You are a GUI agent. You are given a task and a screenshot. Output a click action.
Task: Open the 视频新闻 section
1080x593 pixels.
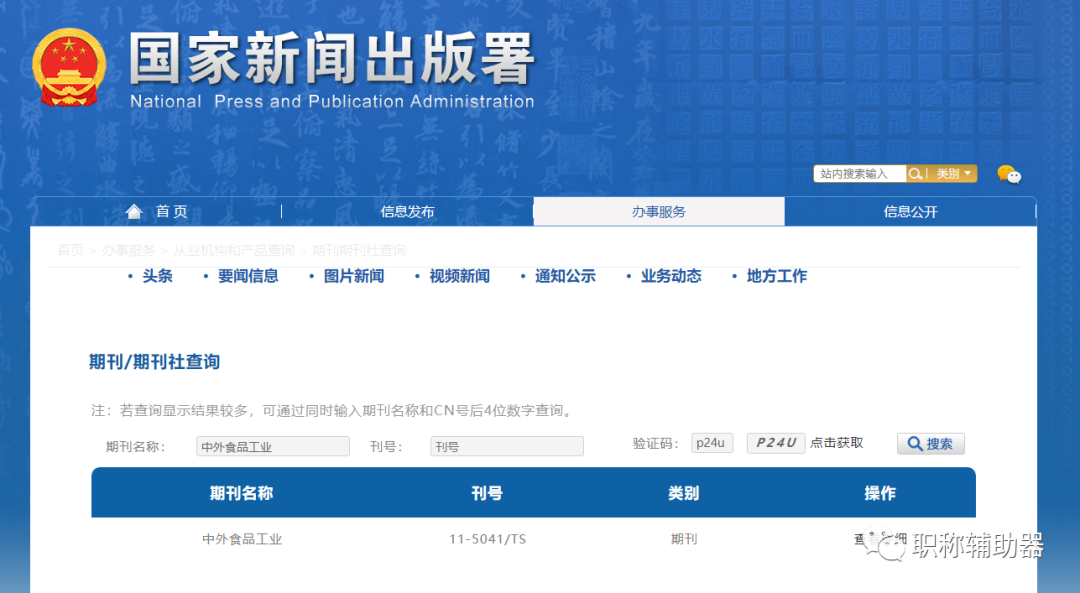[456, 275]
